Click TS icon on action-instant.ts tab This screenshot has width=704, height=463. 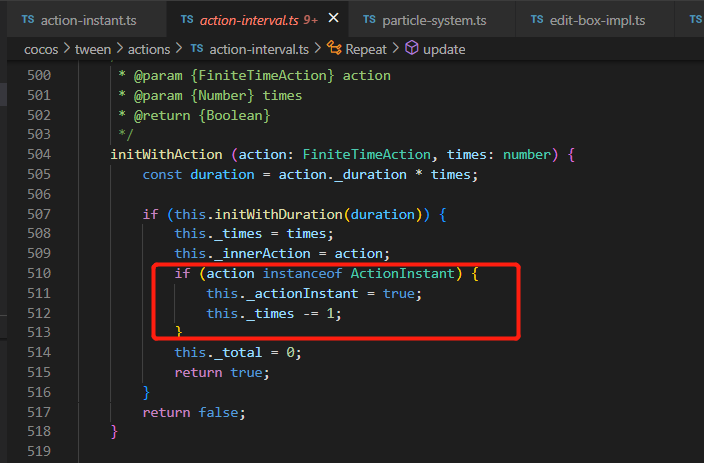point(27,20)
